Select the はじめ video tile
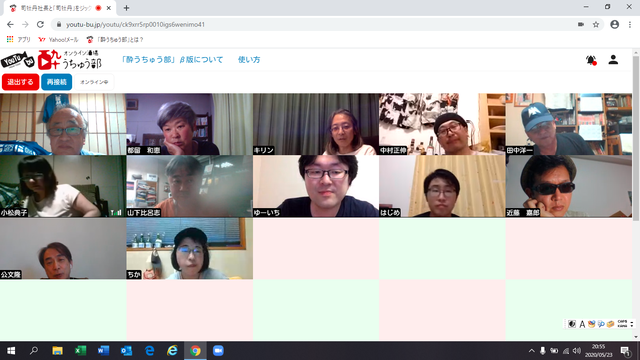 (x=442, y=186)
